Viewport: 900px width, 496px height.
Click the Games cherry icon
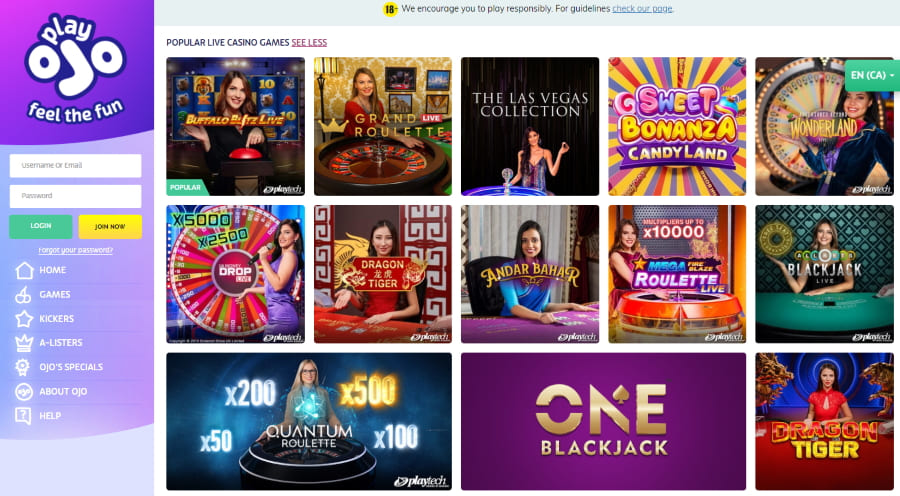click(x=24, y=294)
